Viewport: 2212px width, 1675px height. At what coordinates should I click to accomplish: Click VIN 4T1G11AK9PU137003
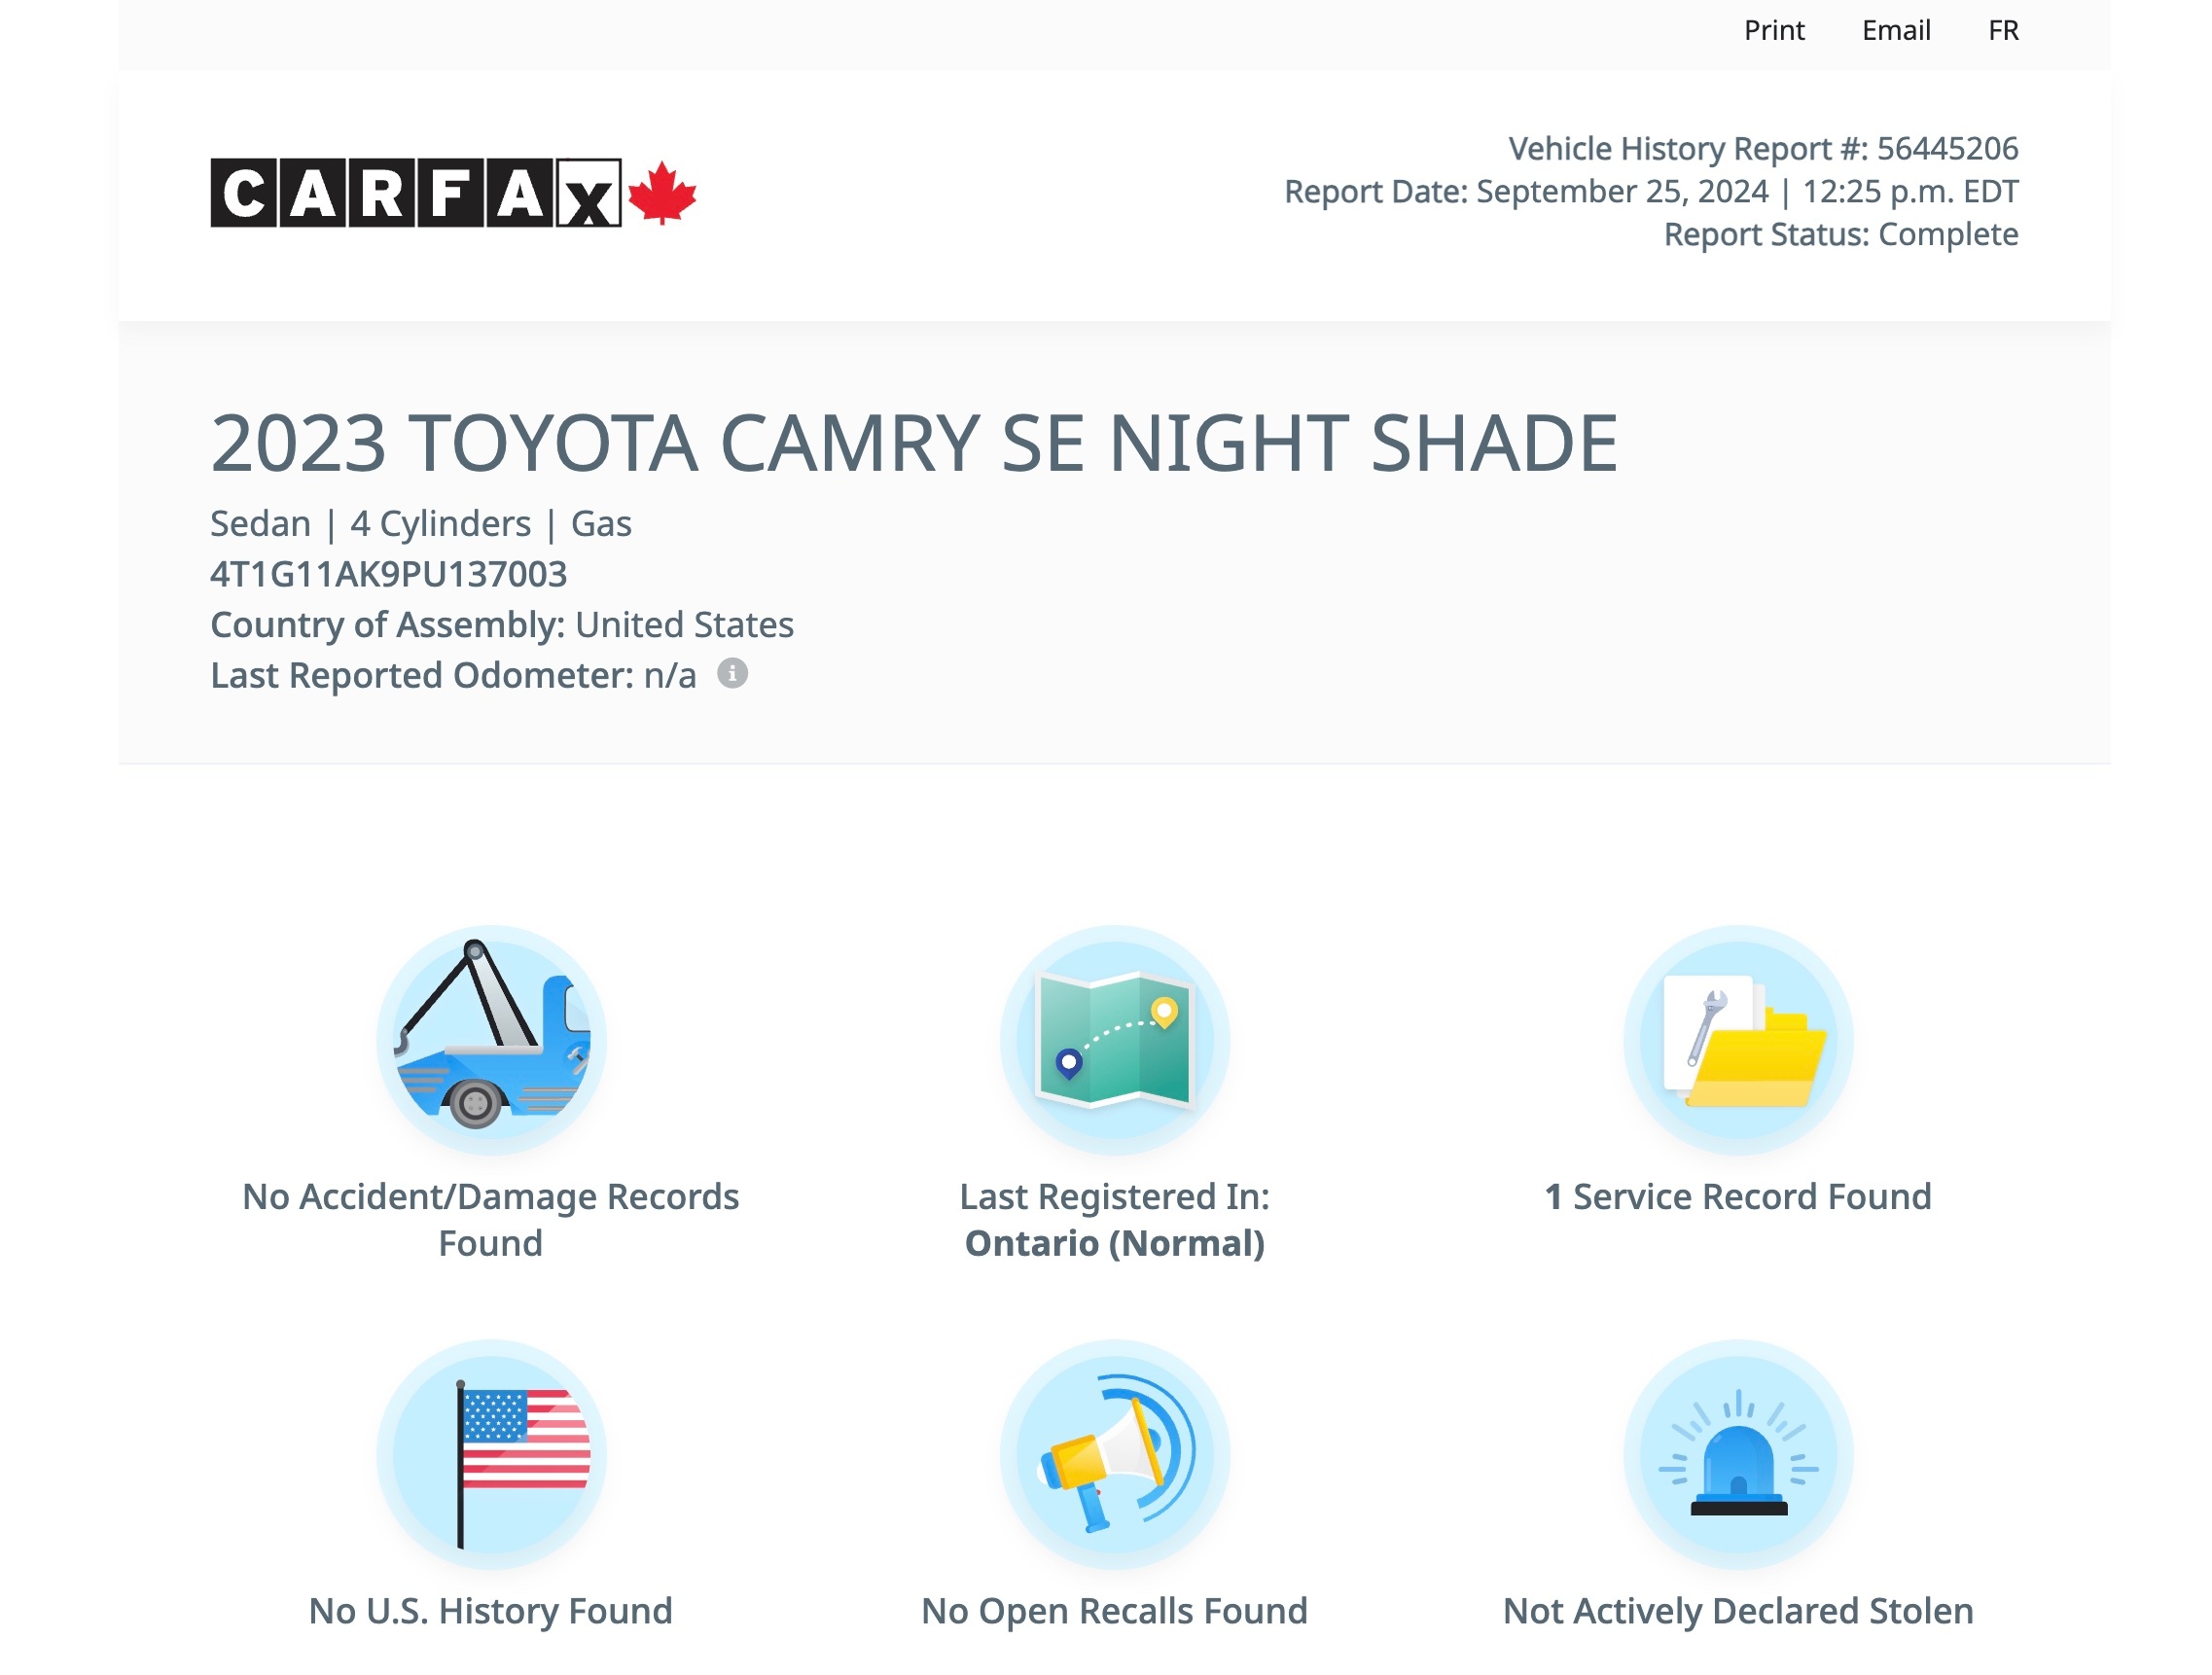388,574
